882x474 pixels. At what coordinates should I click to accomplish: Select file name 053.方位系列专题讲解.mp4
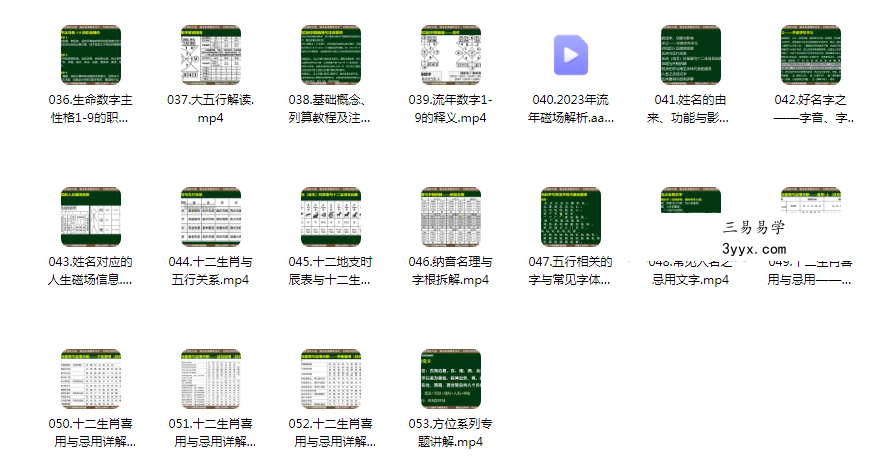tap(451, 432)
